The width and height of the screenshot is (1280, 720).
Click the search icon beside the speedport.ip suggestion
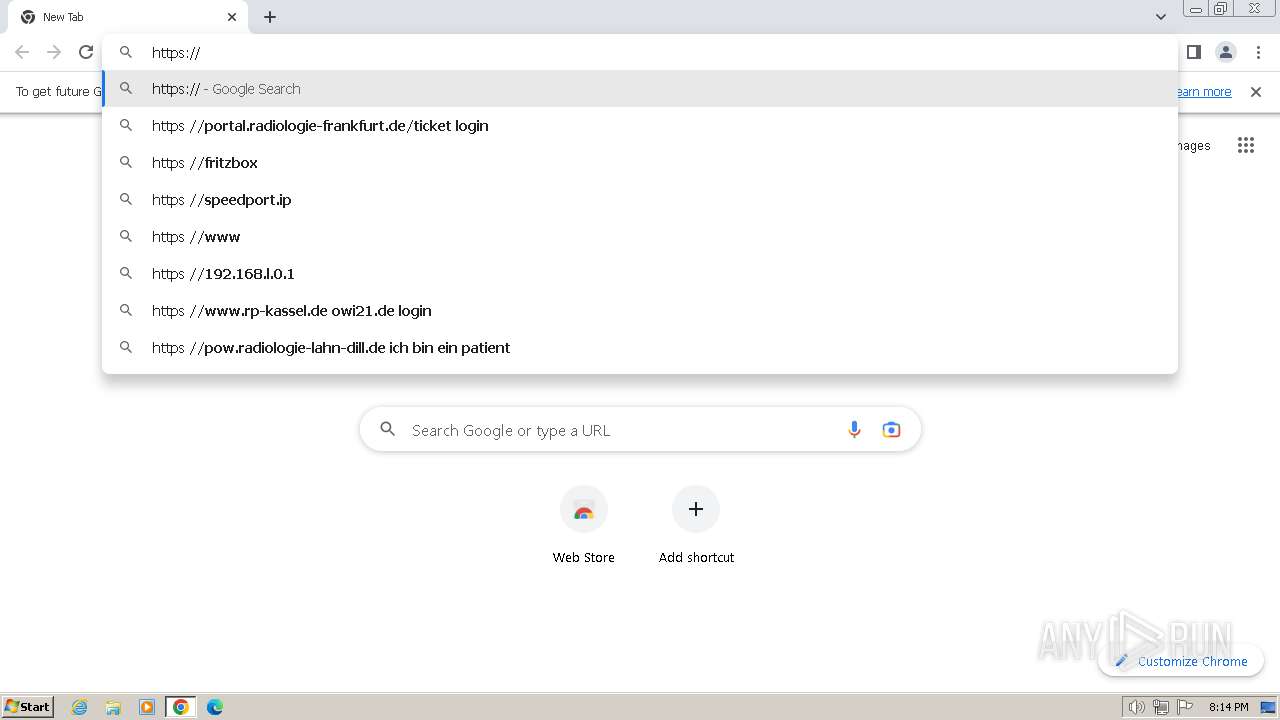[x=126, y=199]
